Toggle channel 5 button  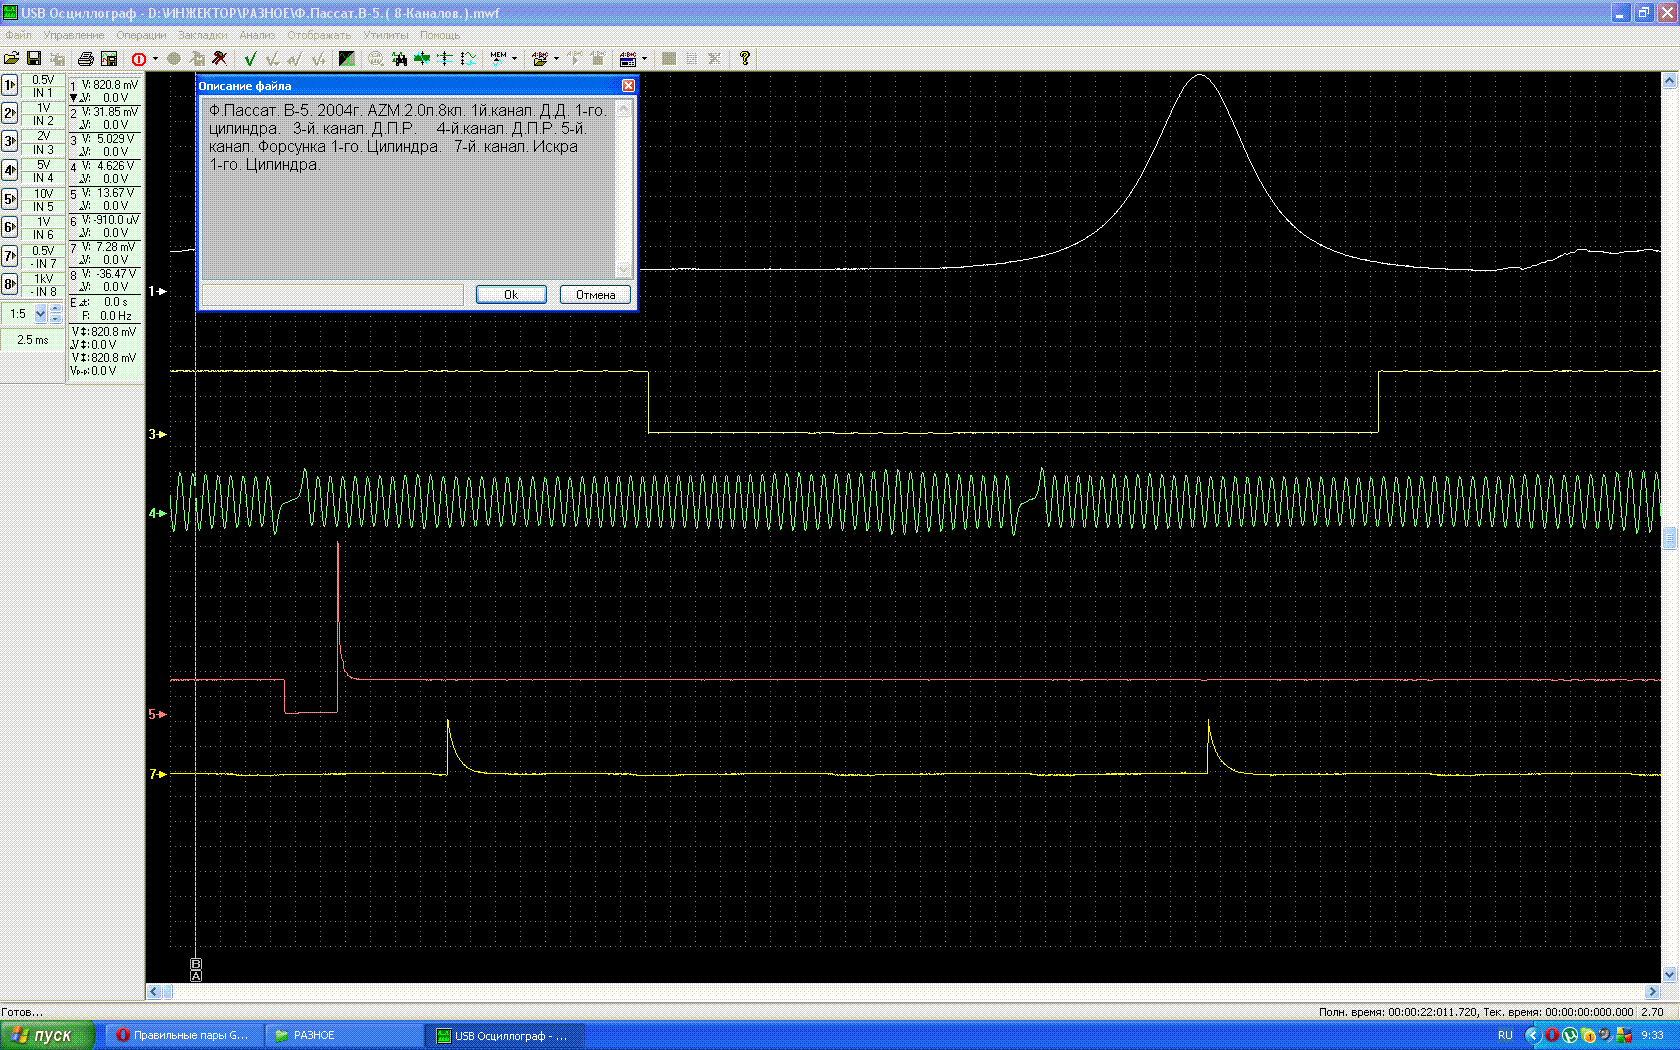(10, 199)
